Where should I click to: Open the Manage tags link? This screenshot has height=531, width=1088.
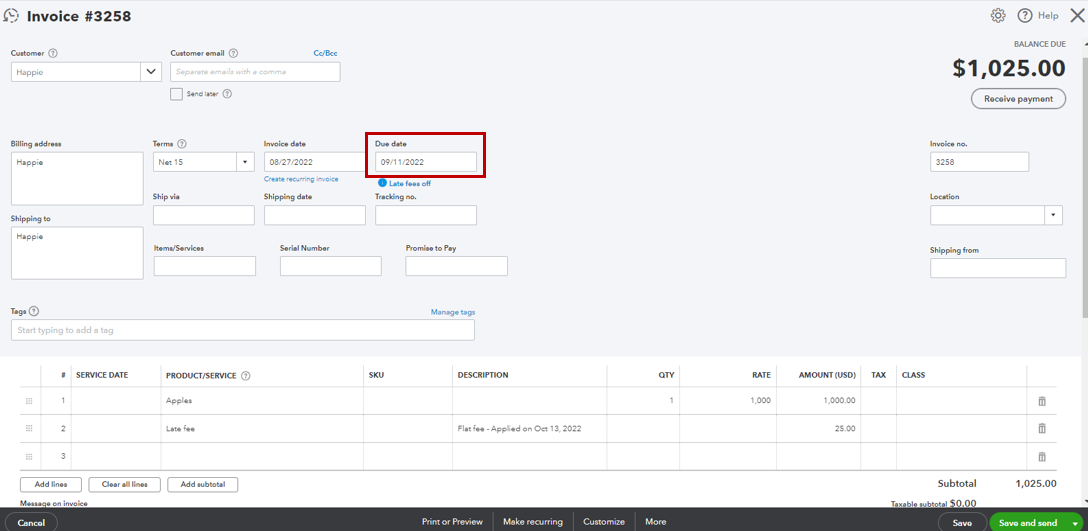452,312
